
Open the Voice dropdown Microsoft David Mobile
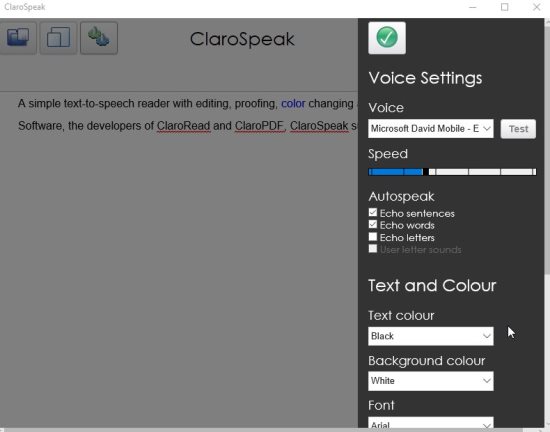click(431, 129)
